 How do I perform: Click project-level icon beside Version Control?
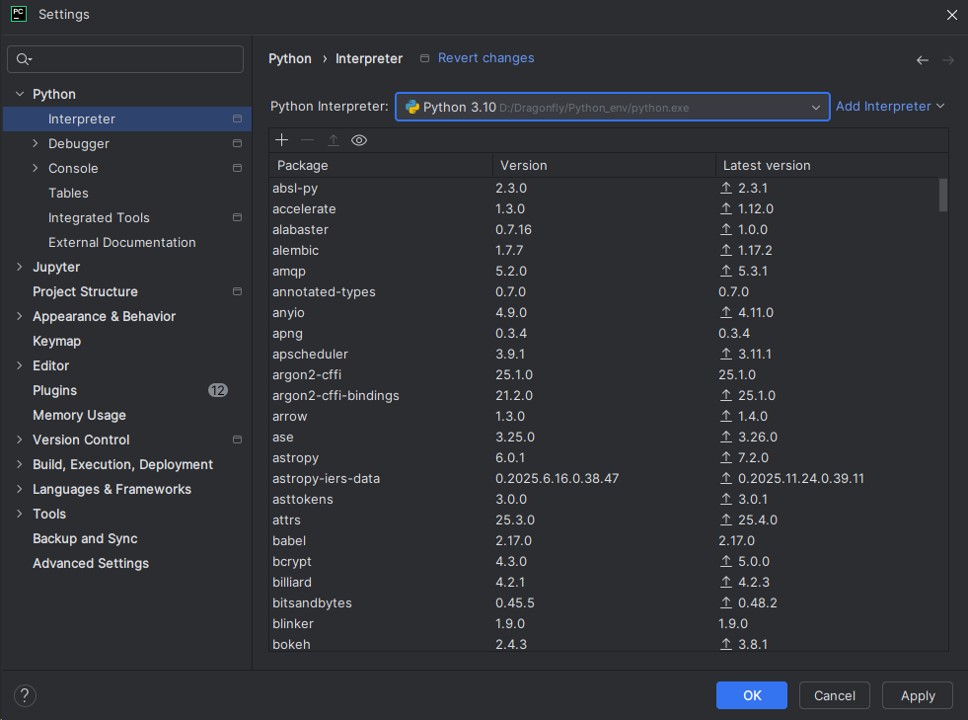point(237,440)
